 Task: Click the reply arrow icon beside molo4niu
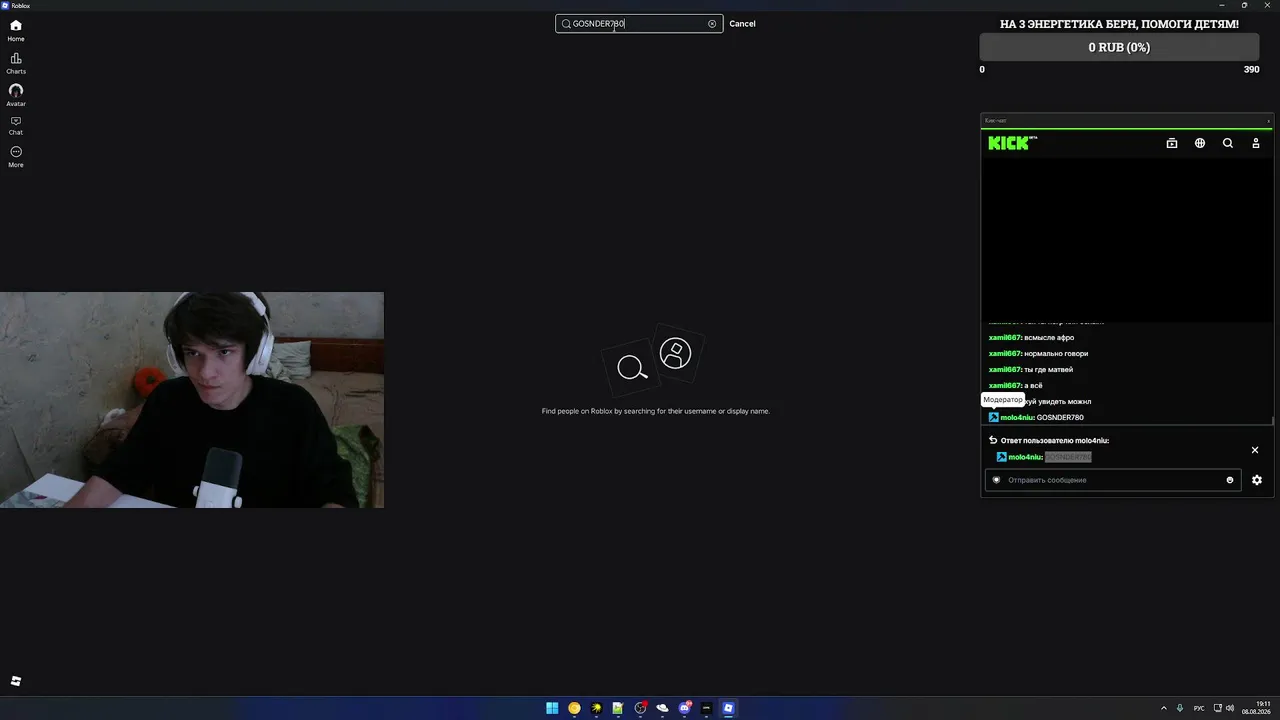pyautogui.click(x=993, y=440)
